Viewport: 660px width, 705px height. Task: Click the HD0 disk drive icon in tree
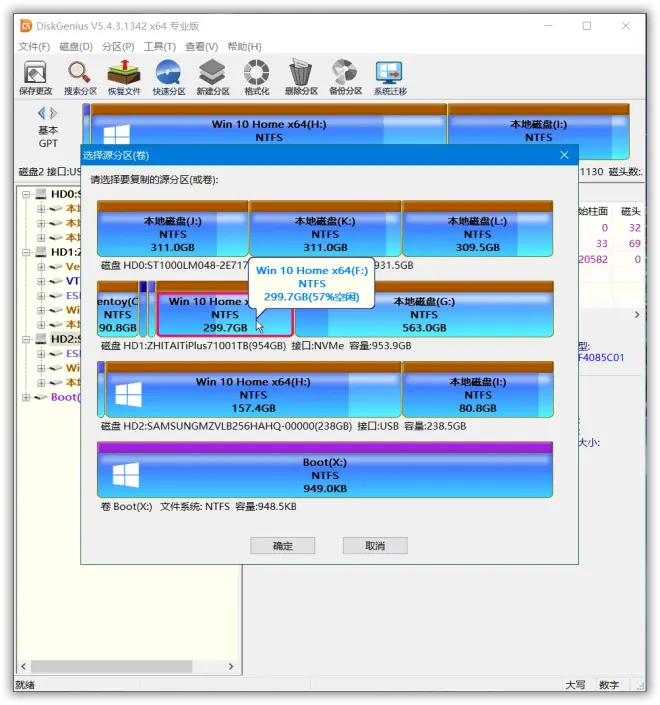point(41,194)
